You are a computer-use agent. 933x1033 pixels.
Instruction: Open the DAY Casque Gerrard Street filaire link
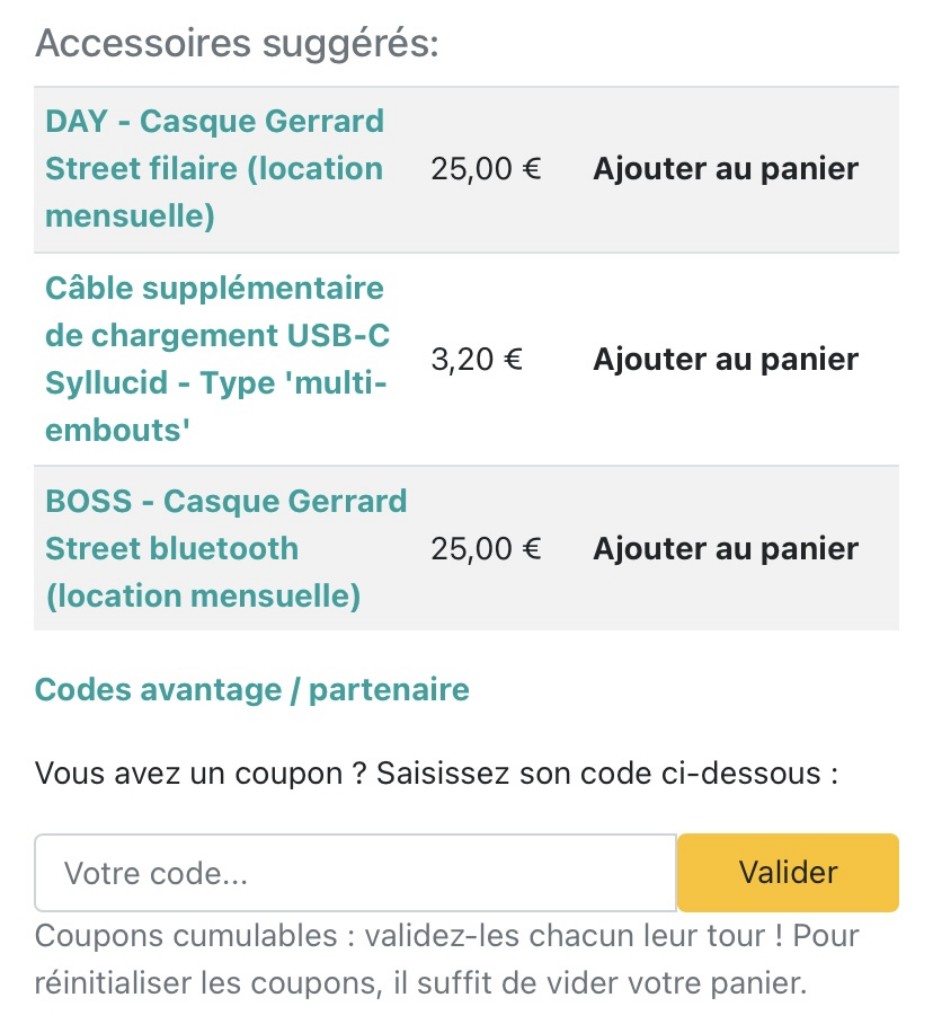[x=215, y=169]
